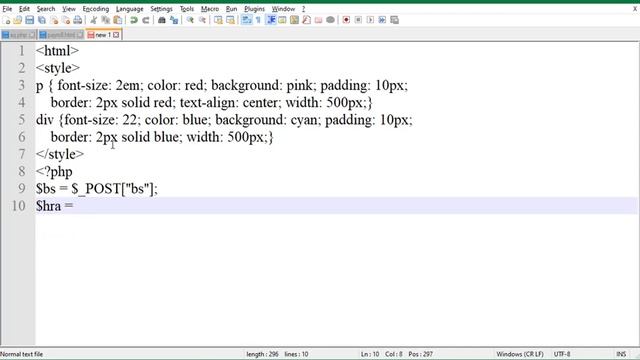Close the new 1 tab
640x360 pixels.
coord(116,35)
